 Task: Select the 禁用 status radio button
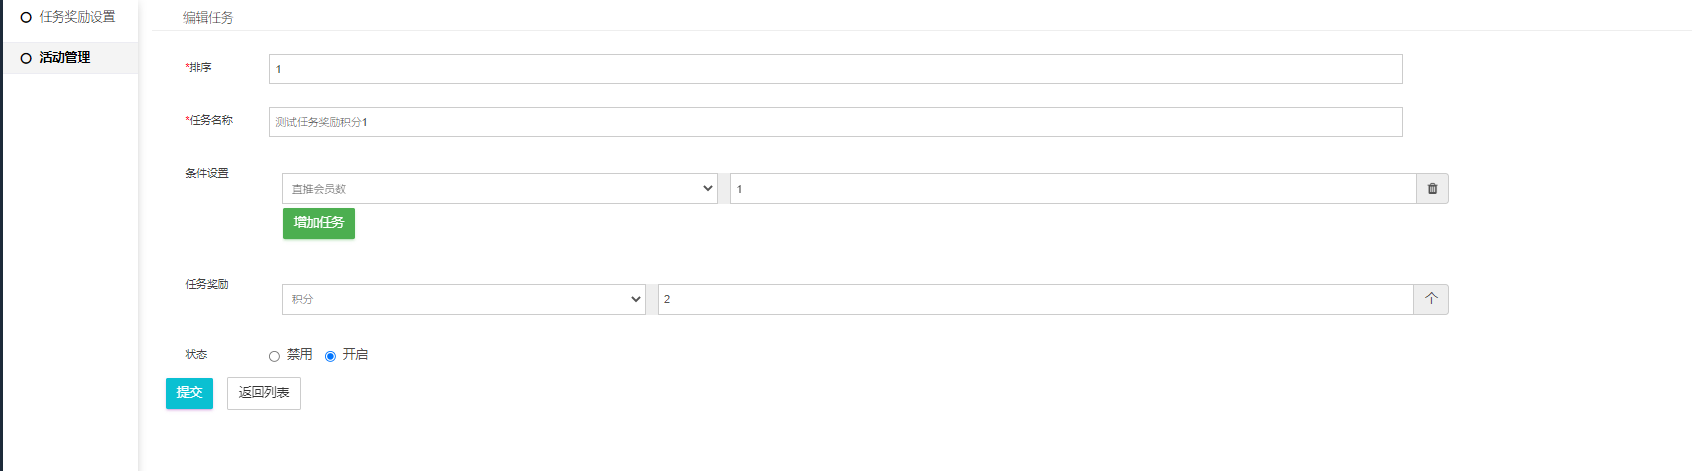pos(274,356)
